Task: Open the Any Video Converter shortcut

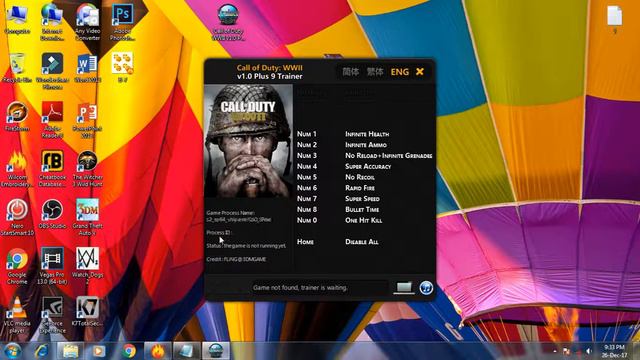Action: point(87,21)
